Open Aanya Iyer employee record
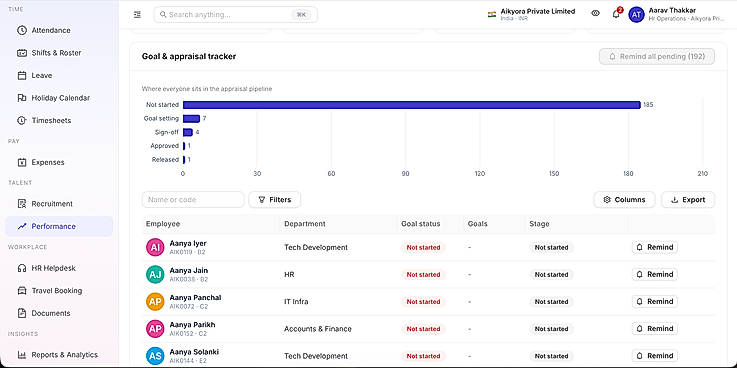Screen dimensions: 737x368 pyautogui.click(x=188, y=243)
